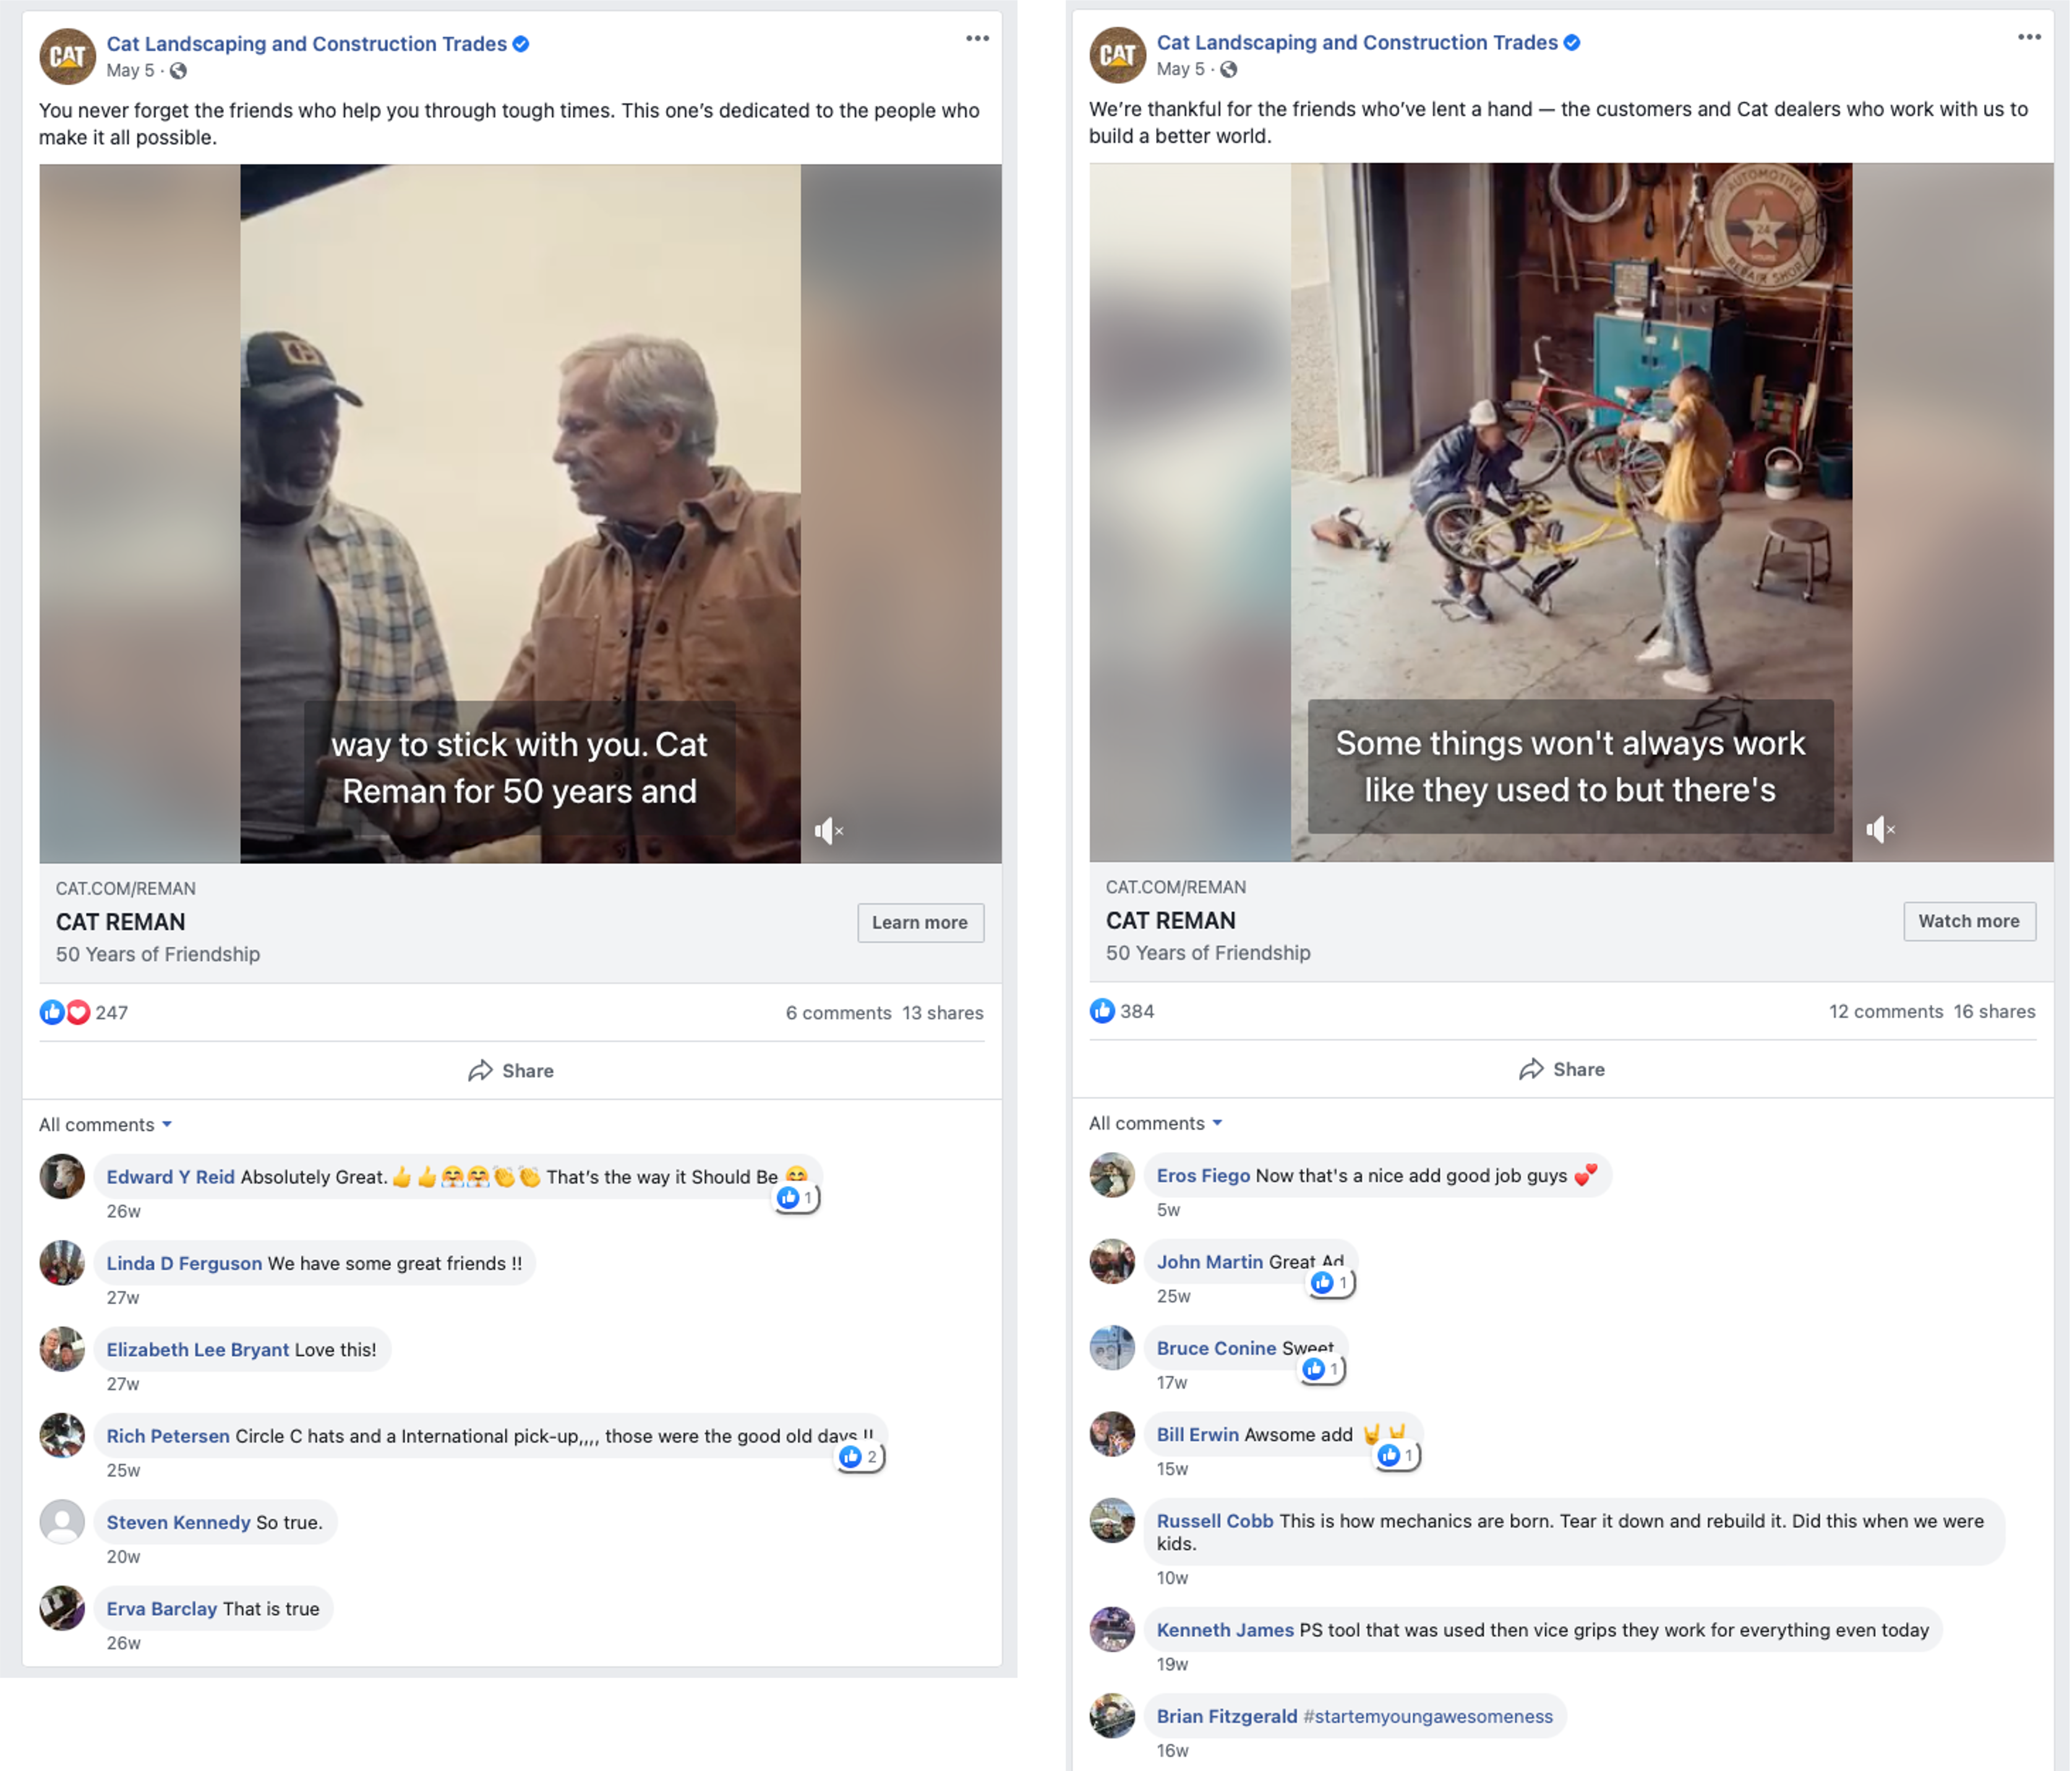2072x1771 pixels.
Task: Click the verified badge on right post
Action: point(1572,43)
